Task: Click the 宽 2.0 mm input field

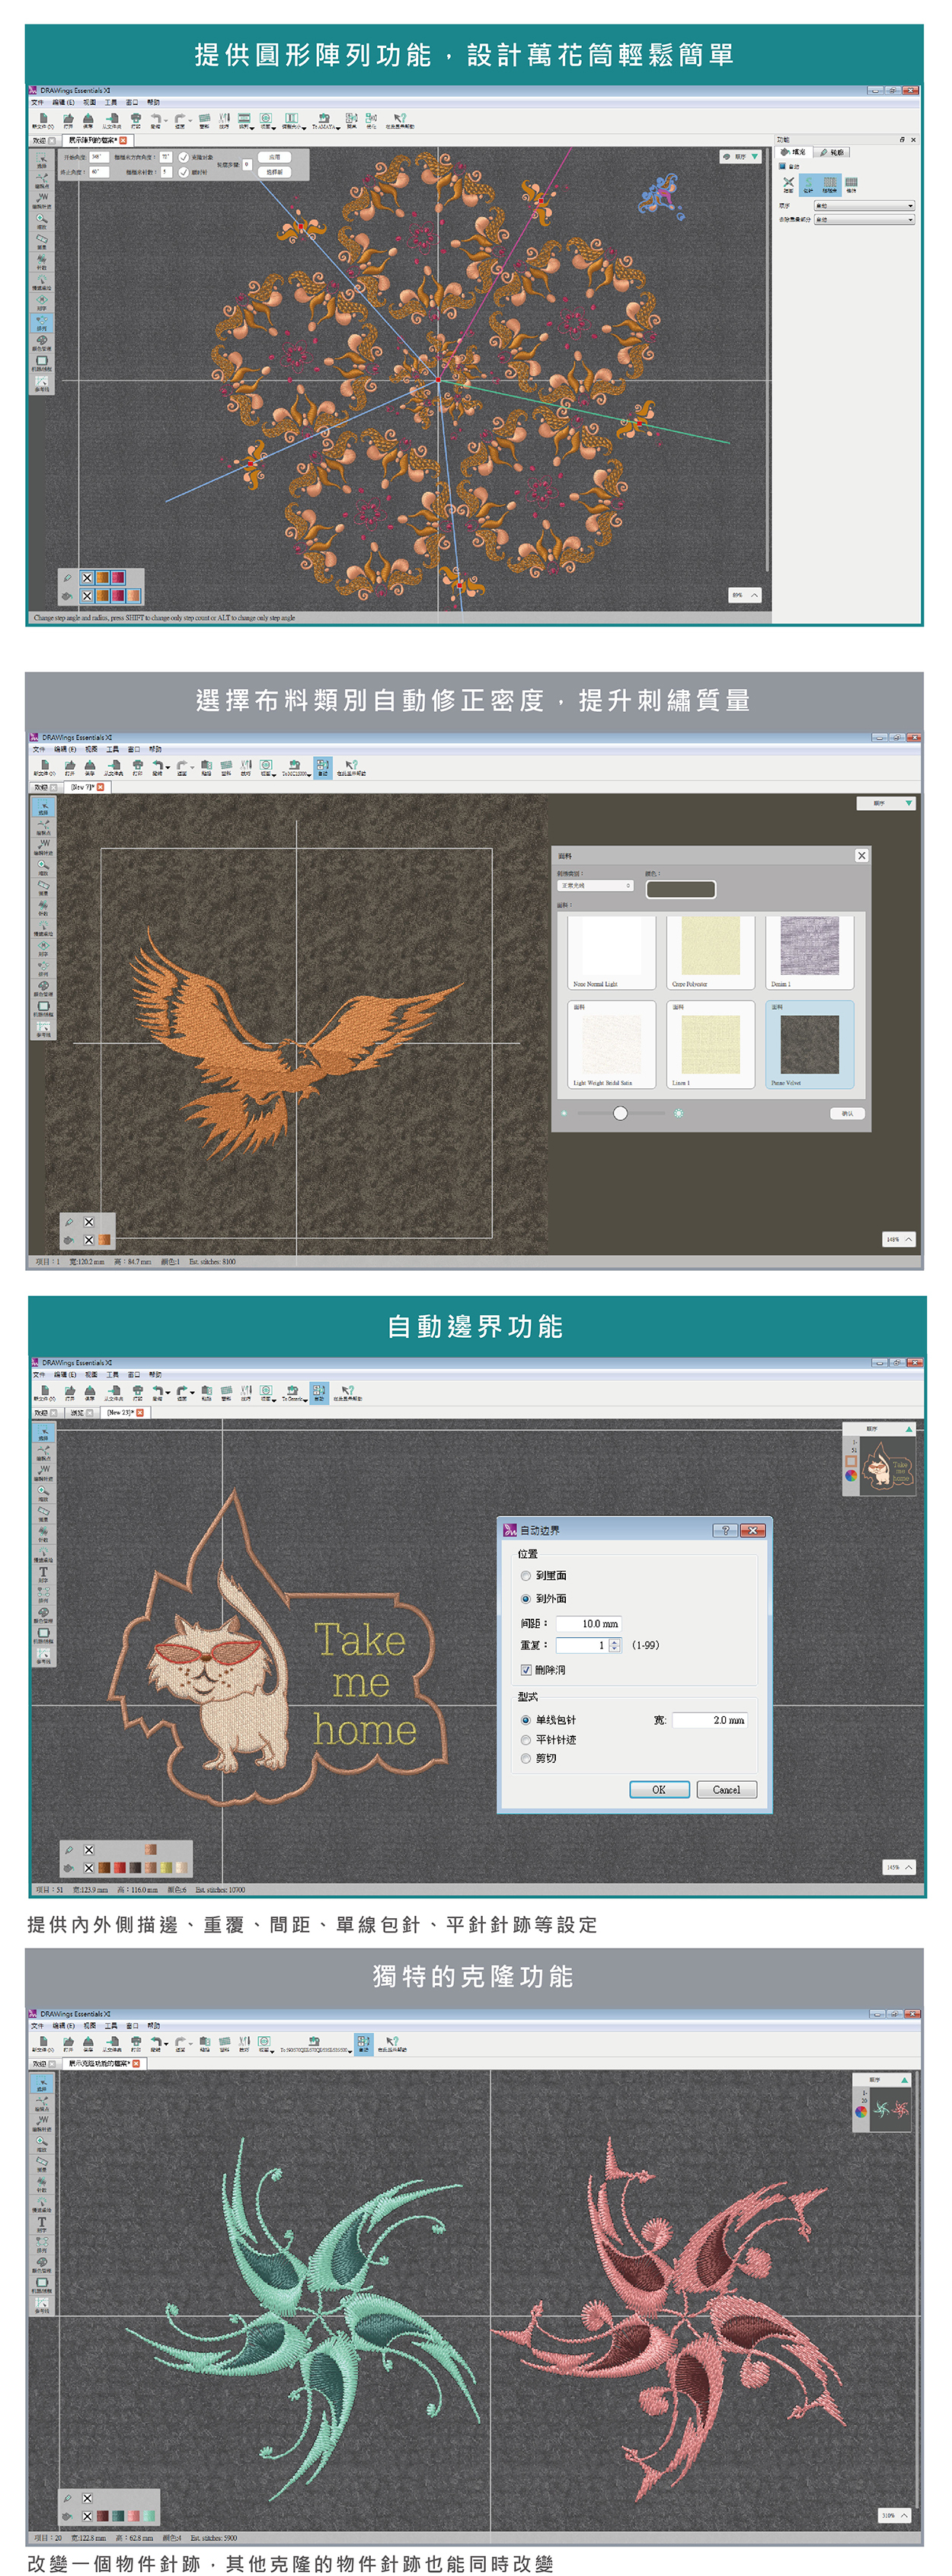Action: [710, 1721]
